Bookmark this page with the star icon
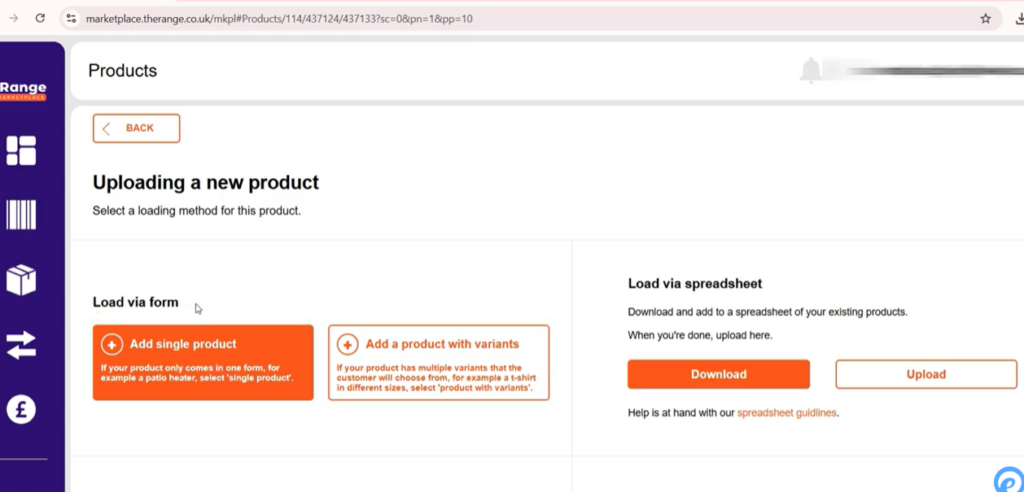This screenshot has height=492, width=1024. click(985, 18)
